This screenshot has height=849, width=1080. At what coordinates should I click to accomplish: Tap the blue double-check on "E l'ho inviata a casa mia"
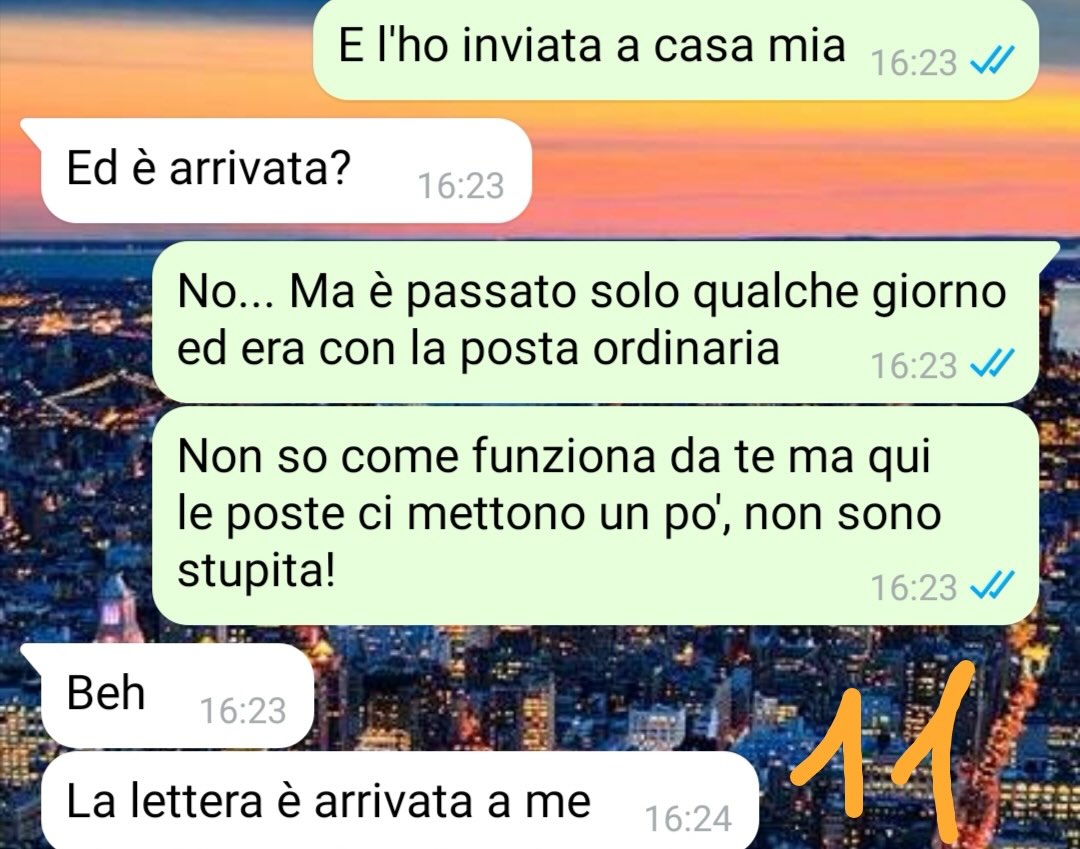pyautogui.click(x=992, y=63)
